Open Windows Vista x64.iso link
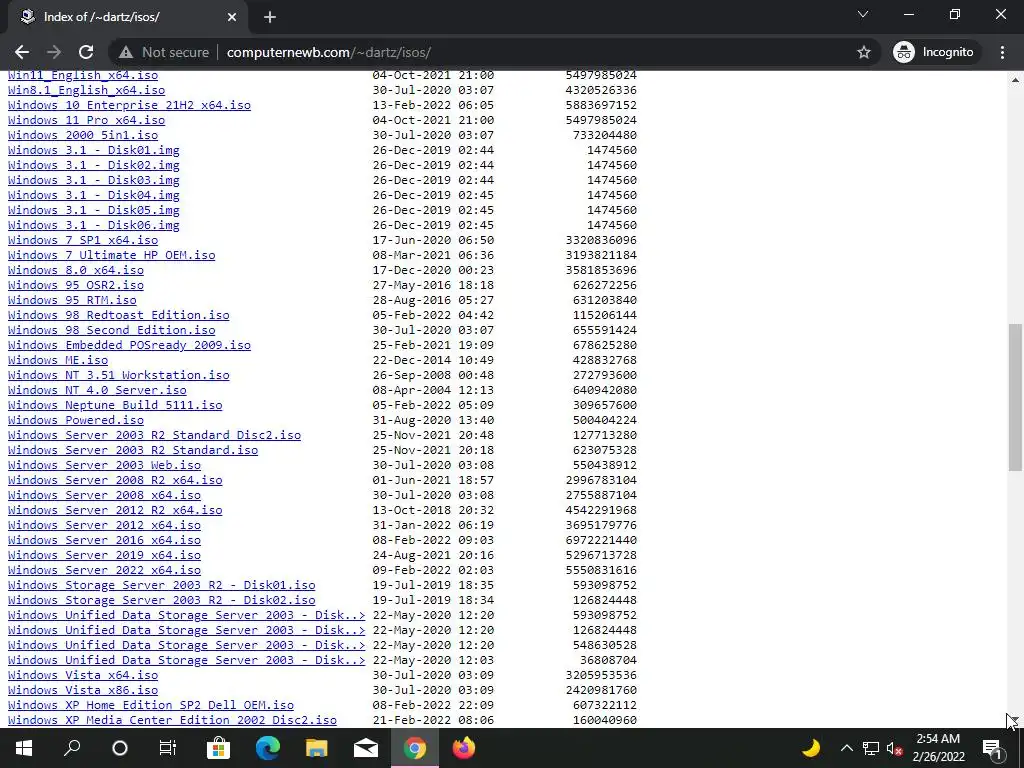This screenshot has height=768, width=1024. [83, 676]
